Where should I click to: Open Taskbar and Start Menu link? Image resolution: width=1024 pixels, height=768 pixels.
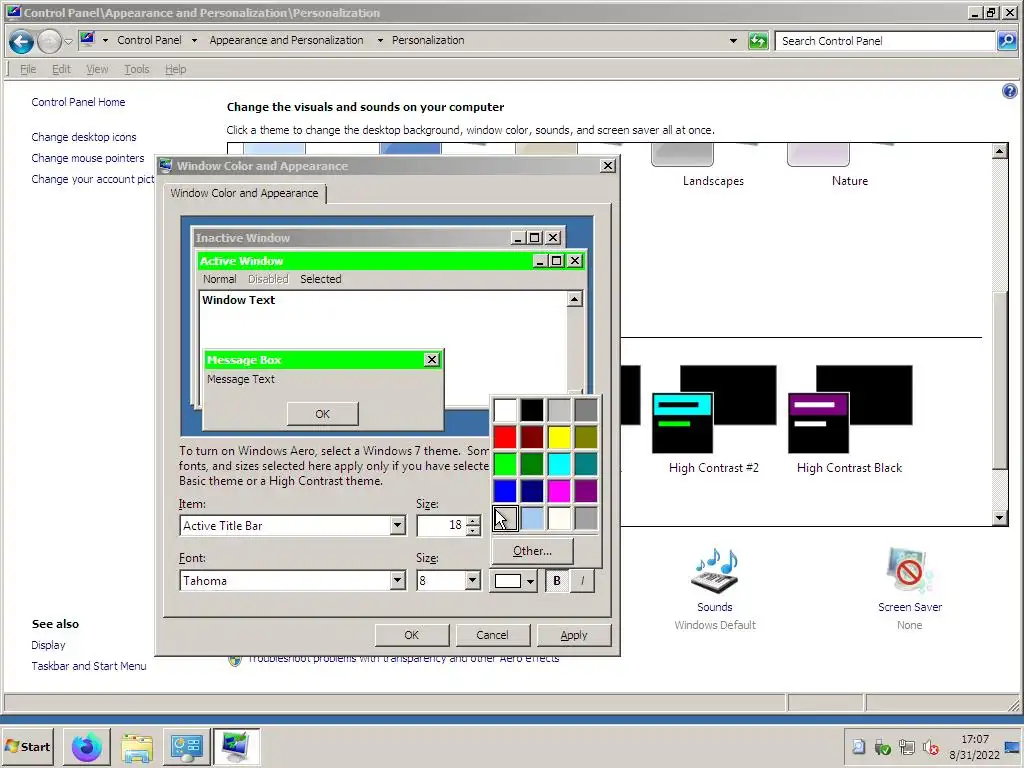(89, 666)
